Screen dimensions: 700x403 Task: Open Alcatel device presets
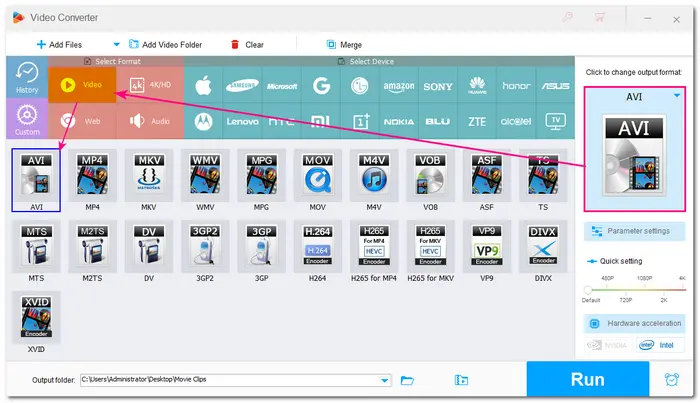tap(516, 121)
